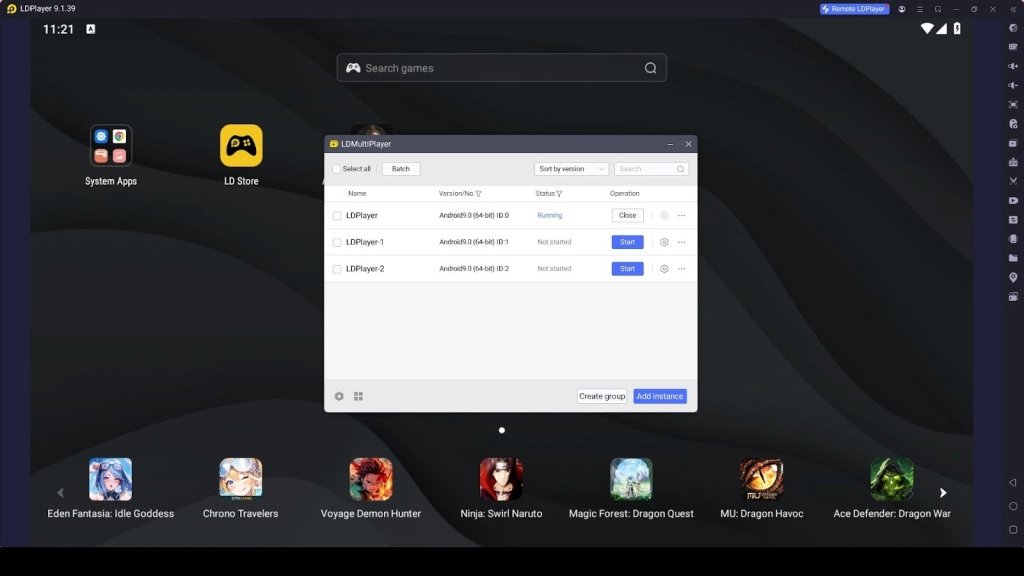Open more options for LDPlayer-1 row

pyautogui.click(x=682, y=242)
